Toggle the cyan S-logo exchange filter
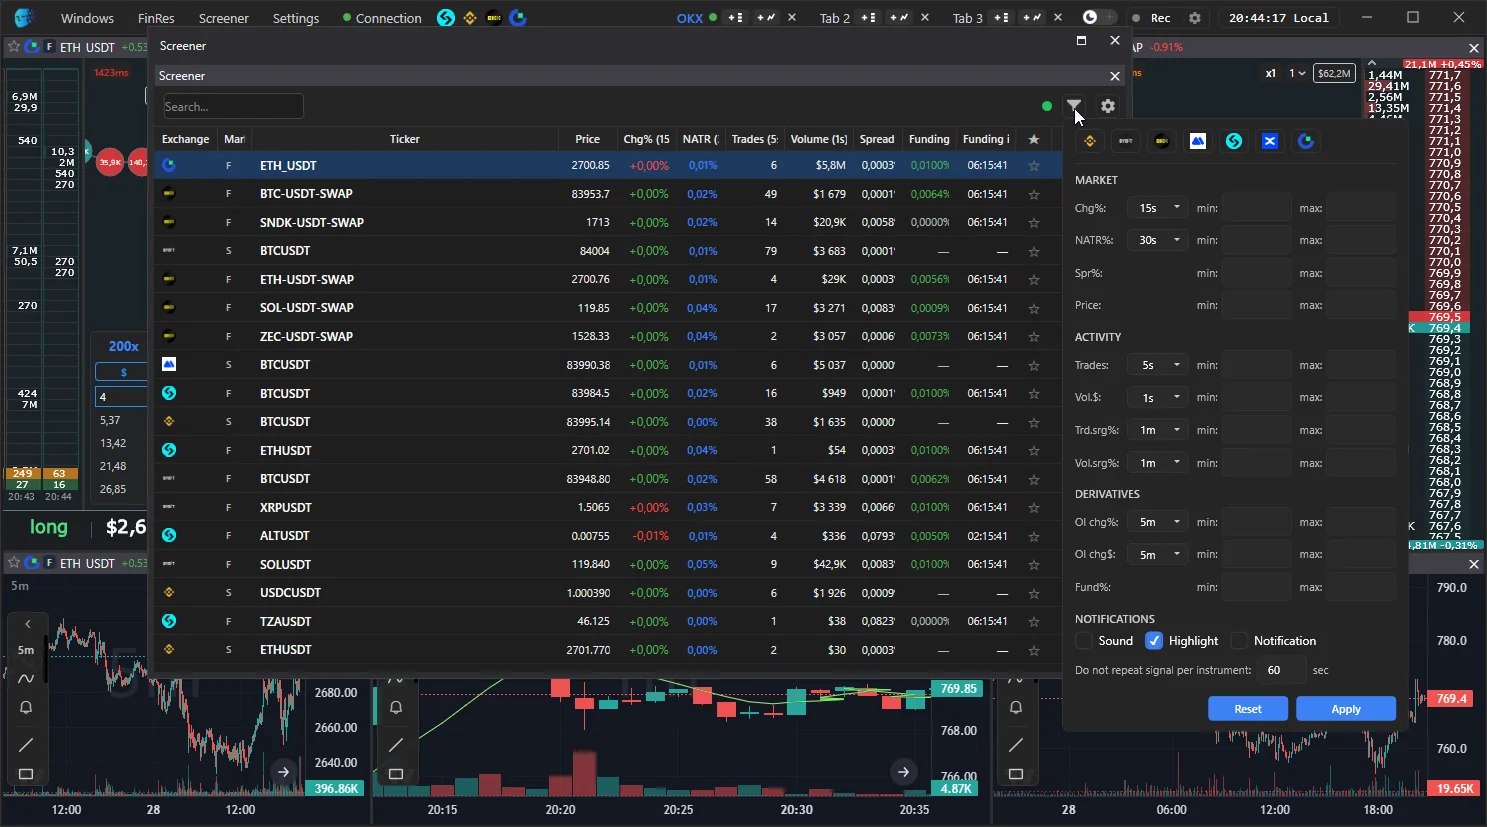This screenshot has height=827, width=1487. coord(1234,141)
